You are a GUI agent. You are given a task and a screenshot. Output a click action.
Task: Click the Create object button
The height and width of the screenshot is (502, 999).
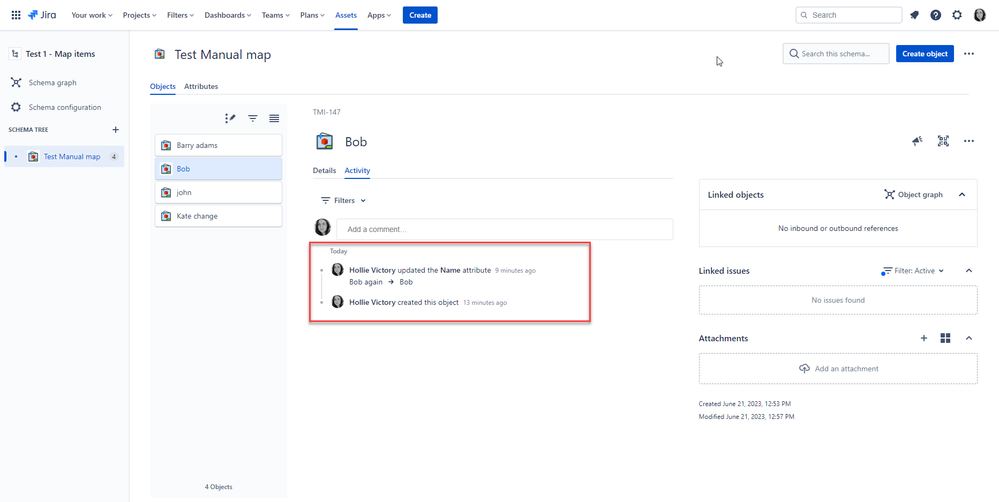925,54
